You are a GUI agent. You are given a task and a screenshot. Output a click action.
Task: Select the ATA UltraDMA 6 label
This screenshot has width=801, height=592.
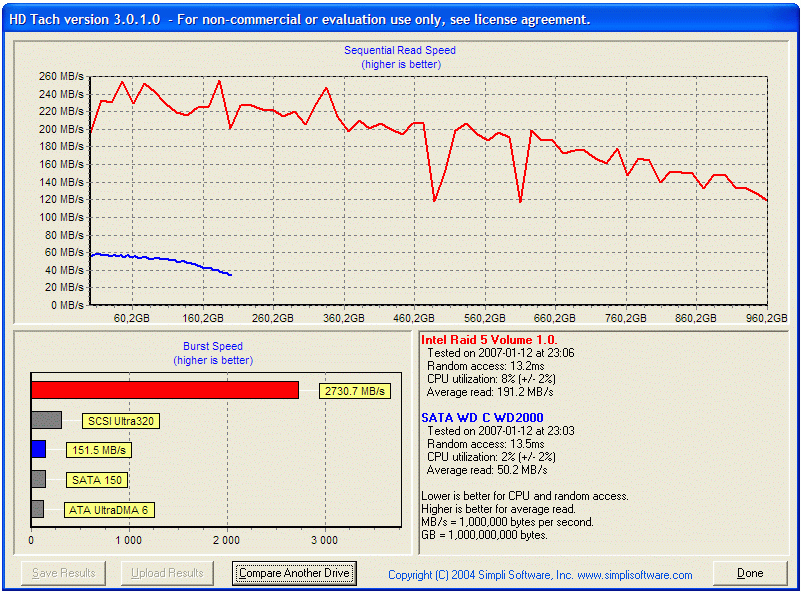click(x=110, y=510)
